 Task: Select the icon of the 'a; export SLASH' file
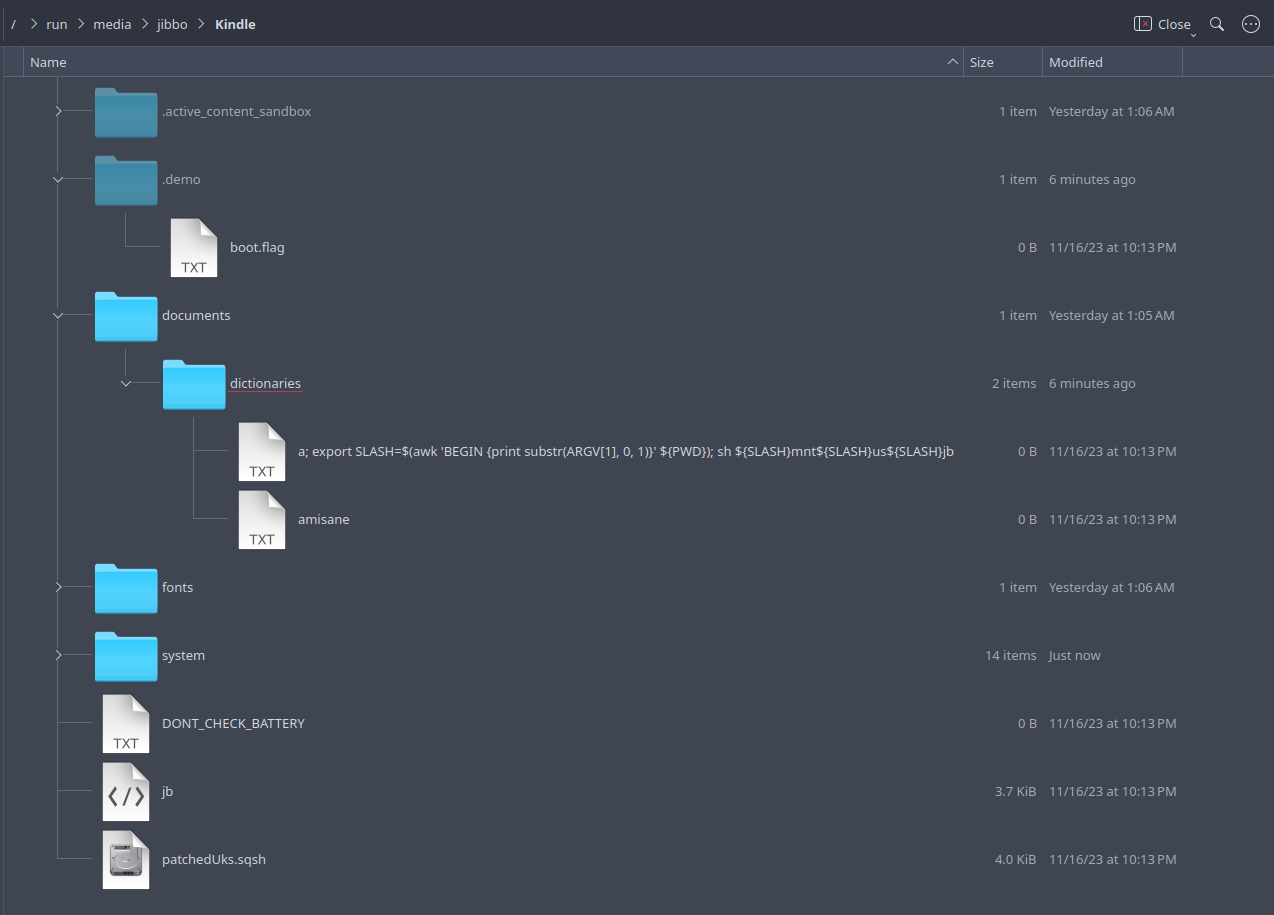[262, 452]
